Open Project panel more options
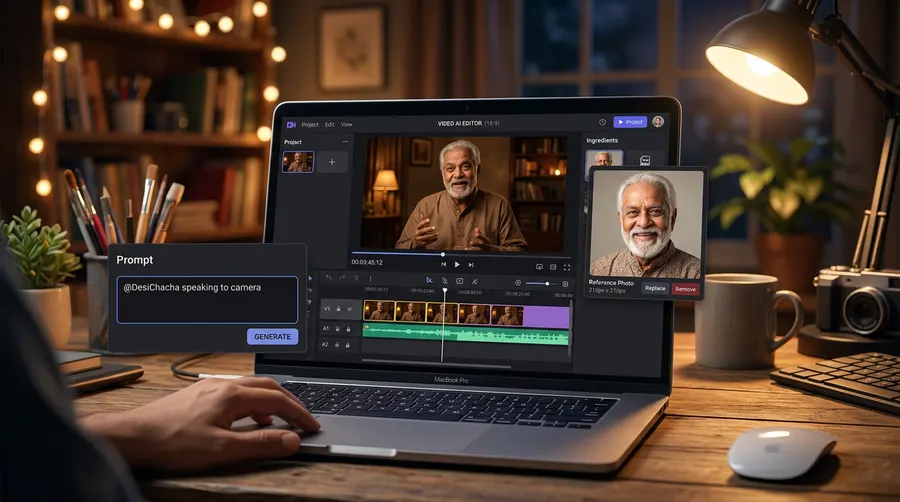Image resolution: width=900 pixels, height=502 pixels. pyautogui.click(x=345, y=142)
